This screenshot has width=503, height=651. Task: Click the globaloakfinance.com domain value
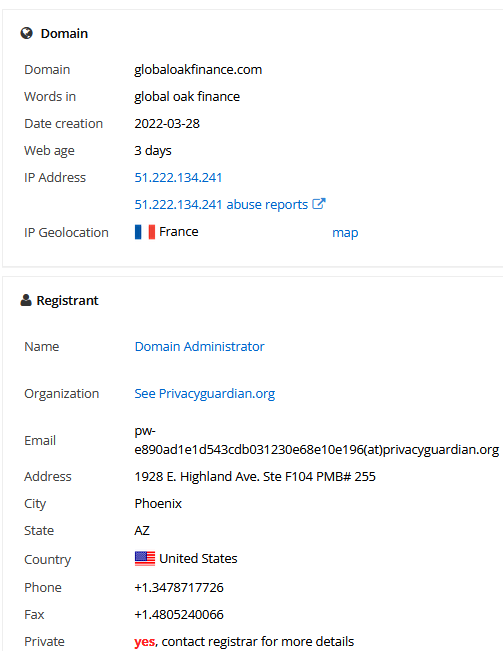[x=198, y=69]
